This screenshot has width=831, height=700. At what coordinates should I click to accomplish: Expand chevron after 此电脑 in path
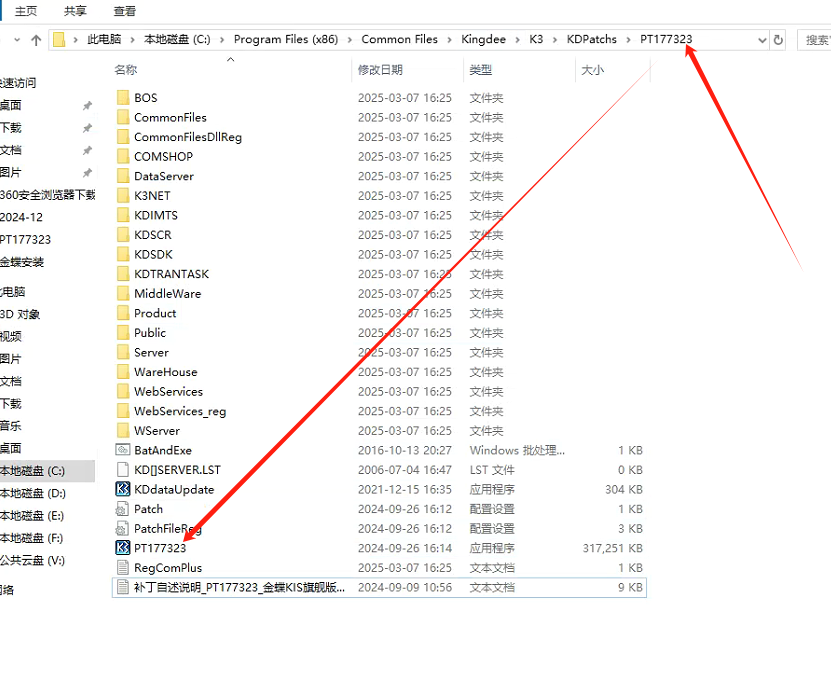coord(132,40)
